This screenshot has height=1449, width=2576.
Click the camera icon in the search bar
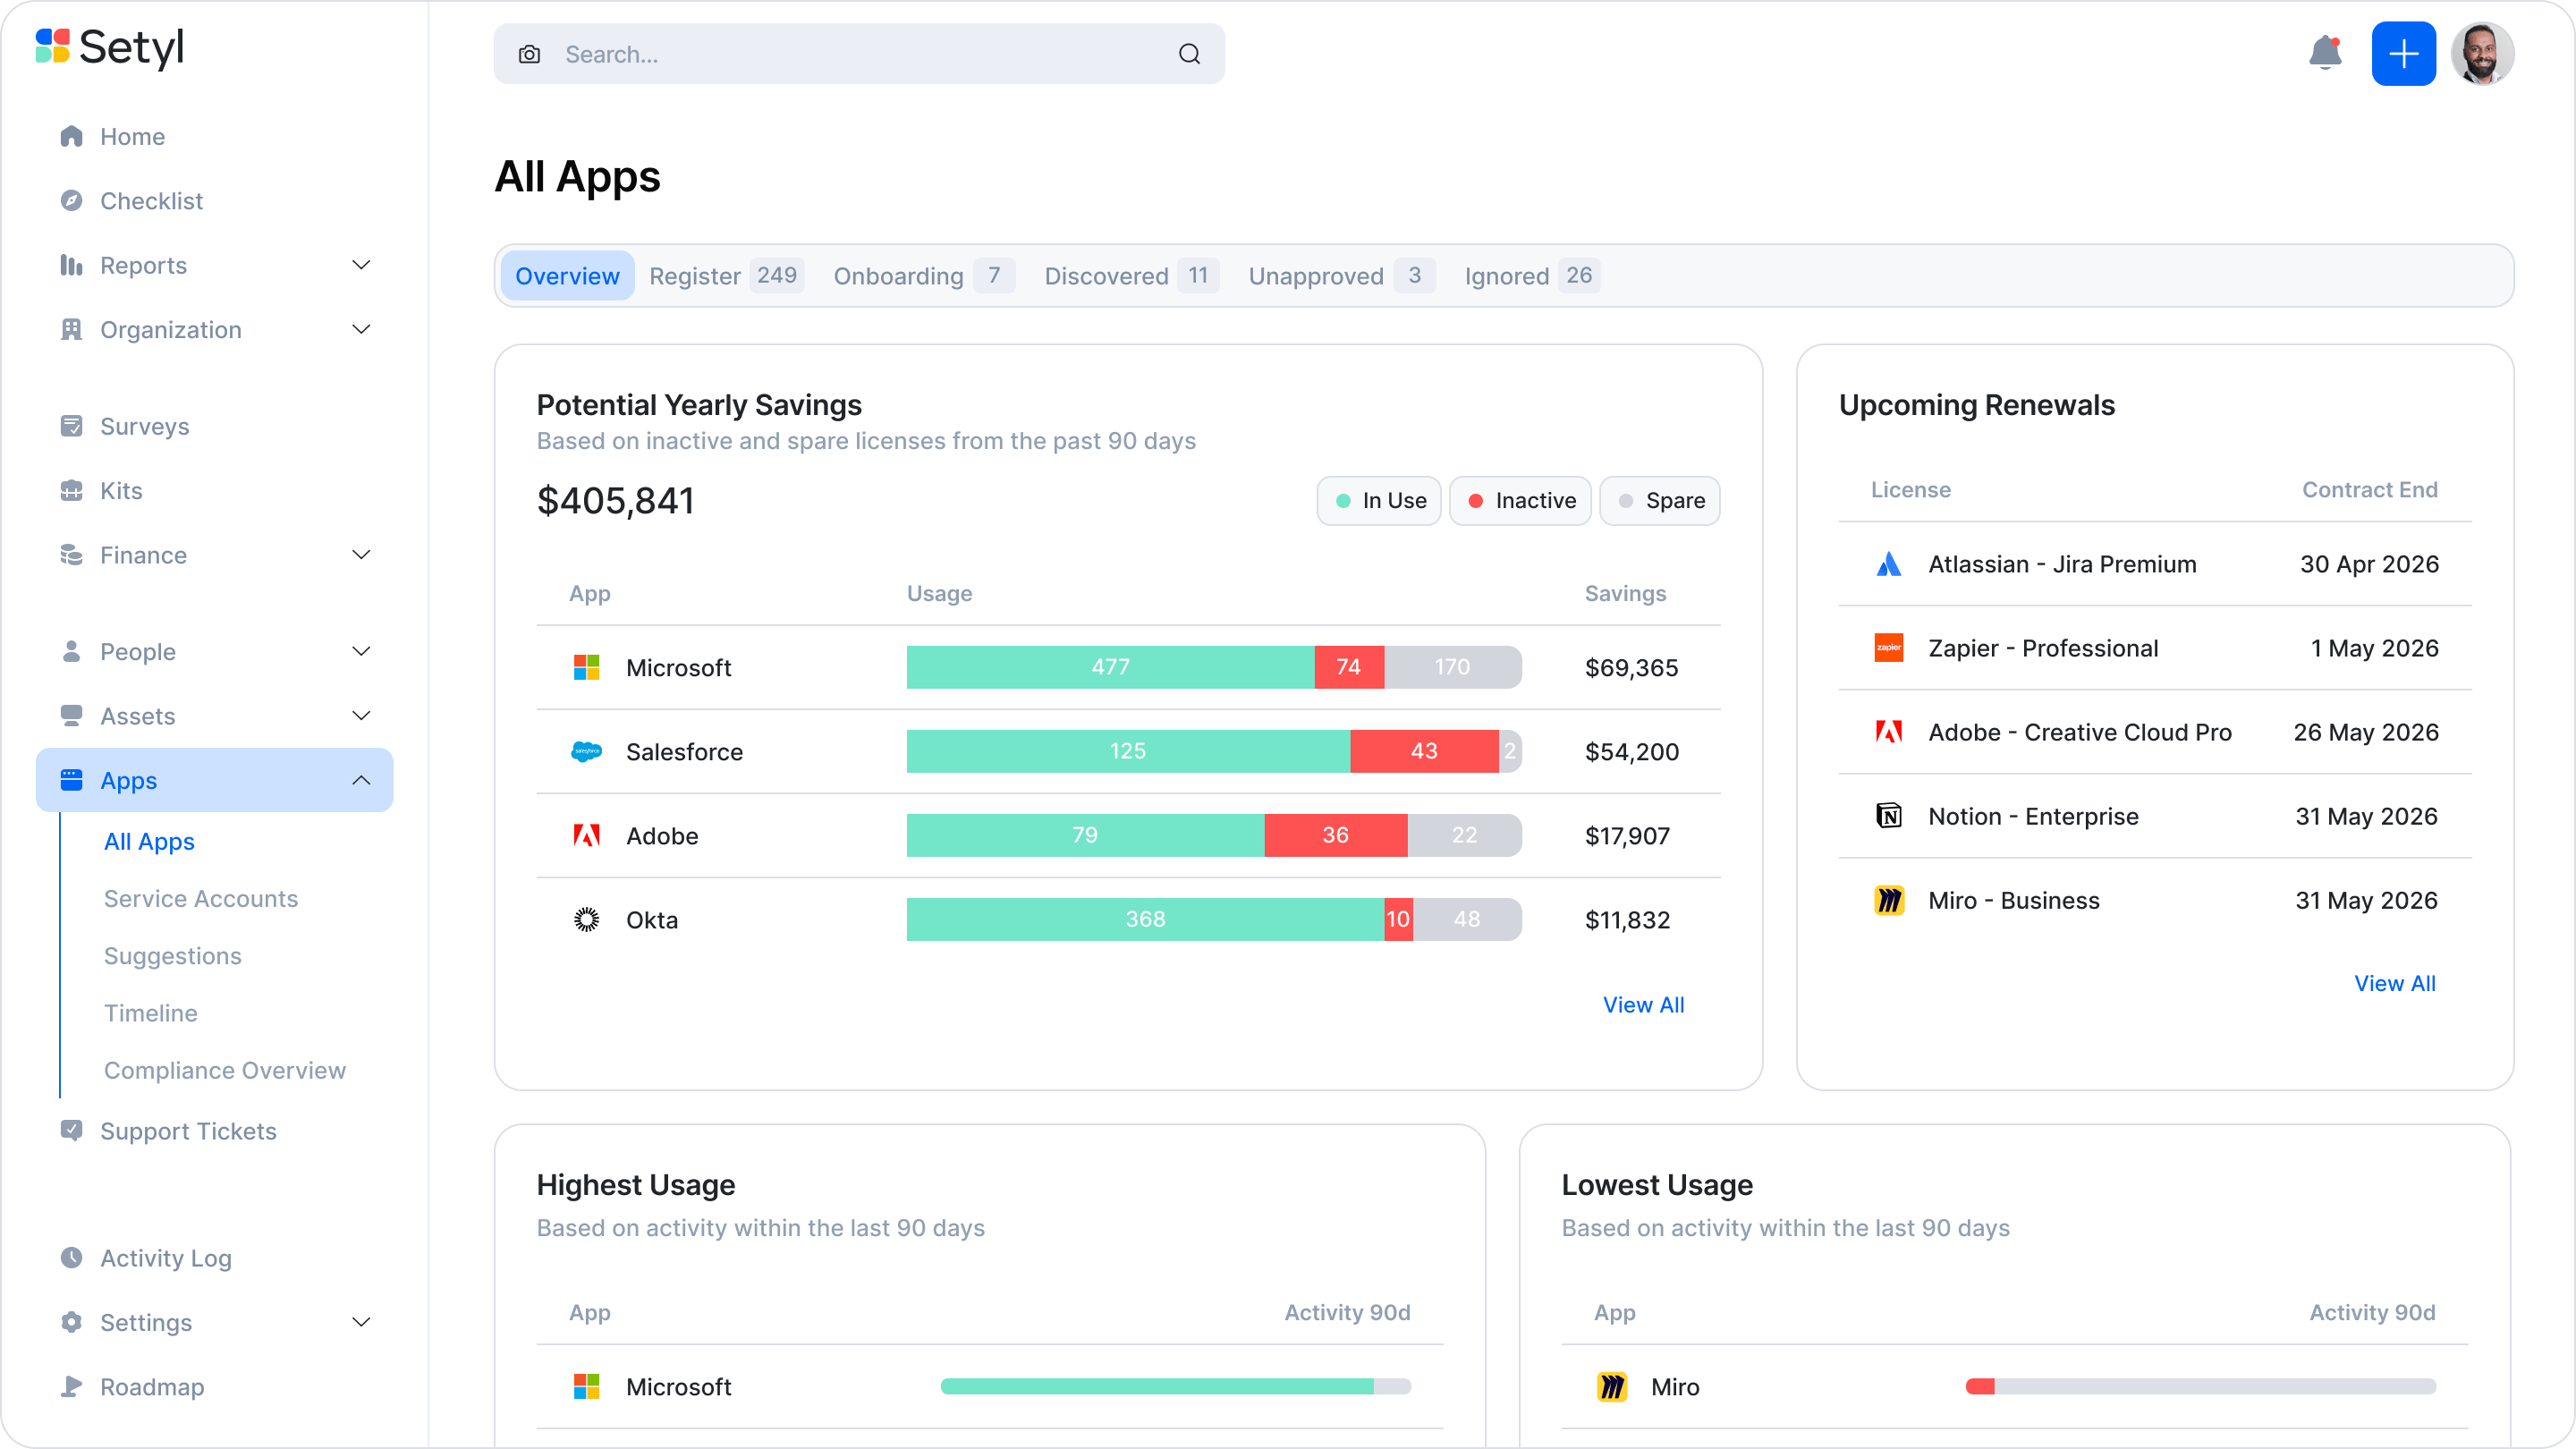(x=530, y=54)
